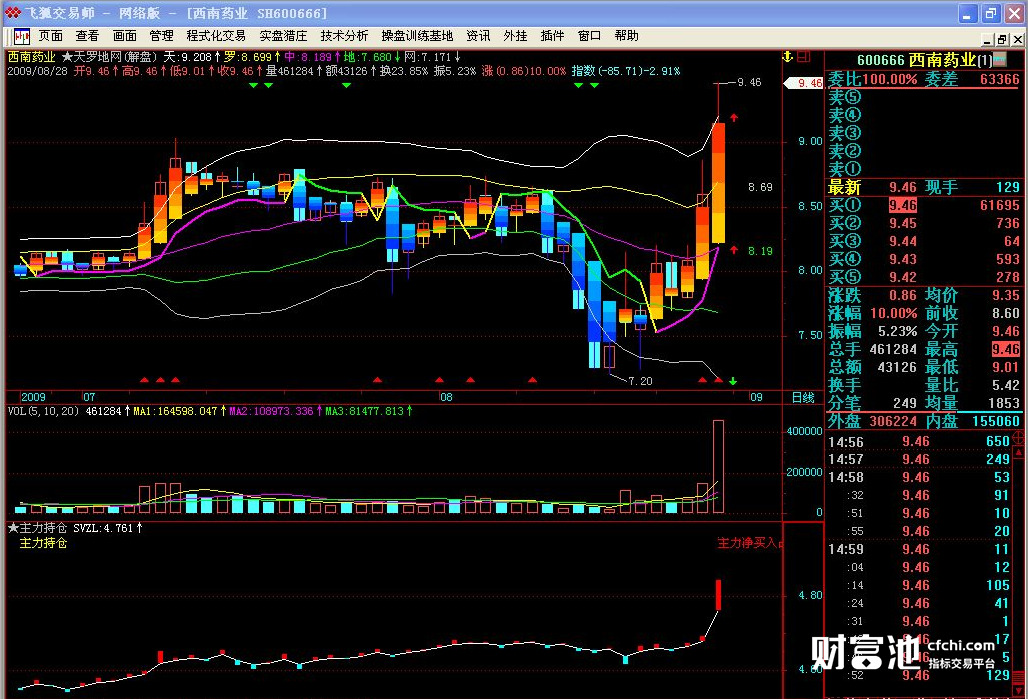Click the 日线 period label

coord(803,397)
